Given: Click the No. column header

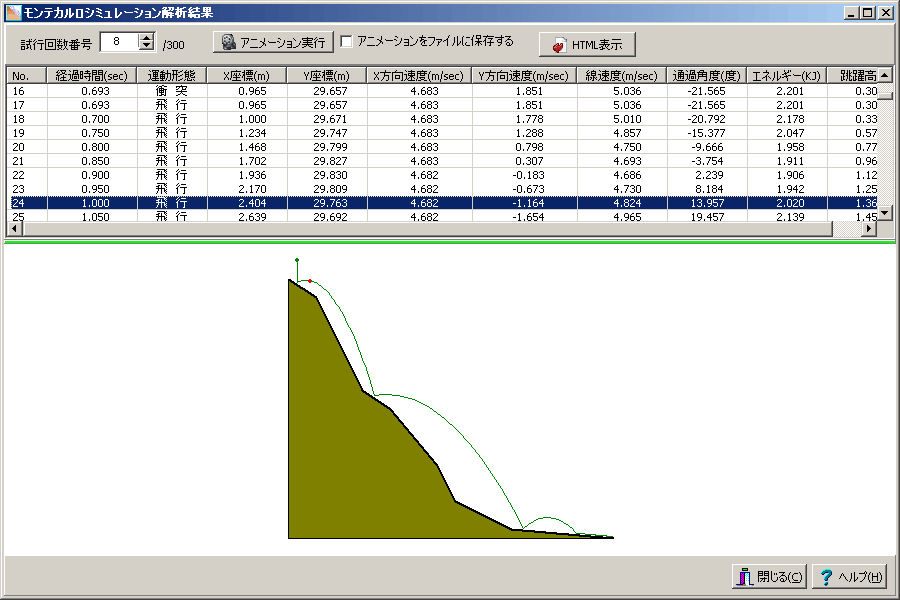Looking at the screenshot, I should point(26,76).
